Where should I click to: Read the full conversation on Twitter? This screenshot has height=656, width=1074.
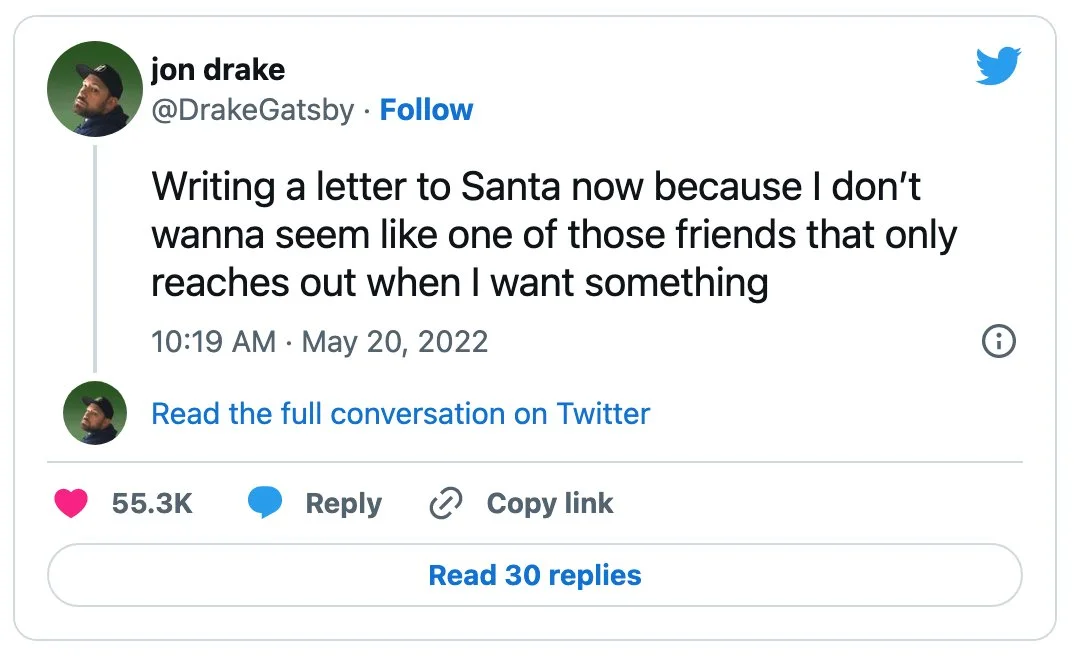(x=400, y=414)
